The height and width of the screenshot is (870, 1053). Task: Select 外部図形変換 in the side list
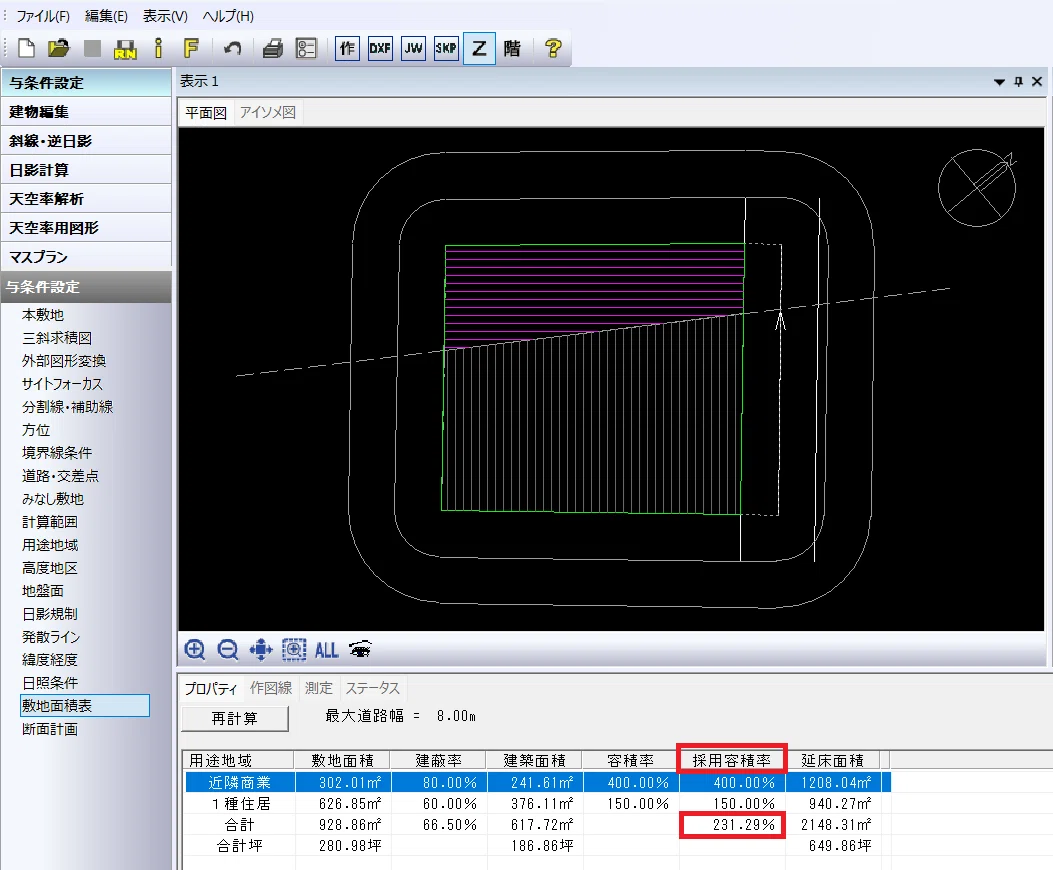[x=64, y=361]
